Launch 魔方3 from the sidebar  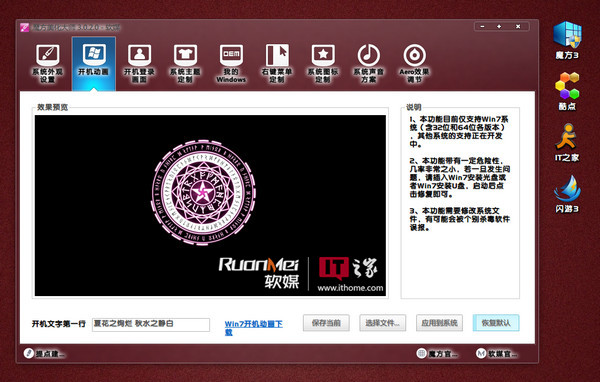pos(567,40)
